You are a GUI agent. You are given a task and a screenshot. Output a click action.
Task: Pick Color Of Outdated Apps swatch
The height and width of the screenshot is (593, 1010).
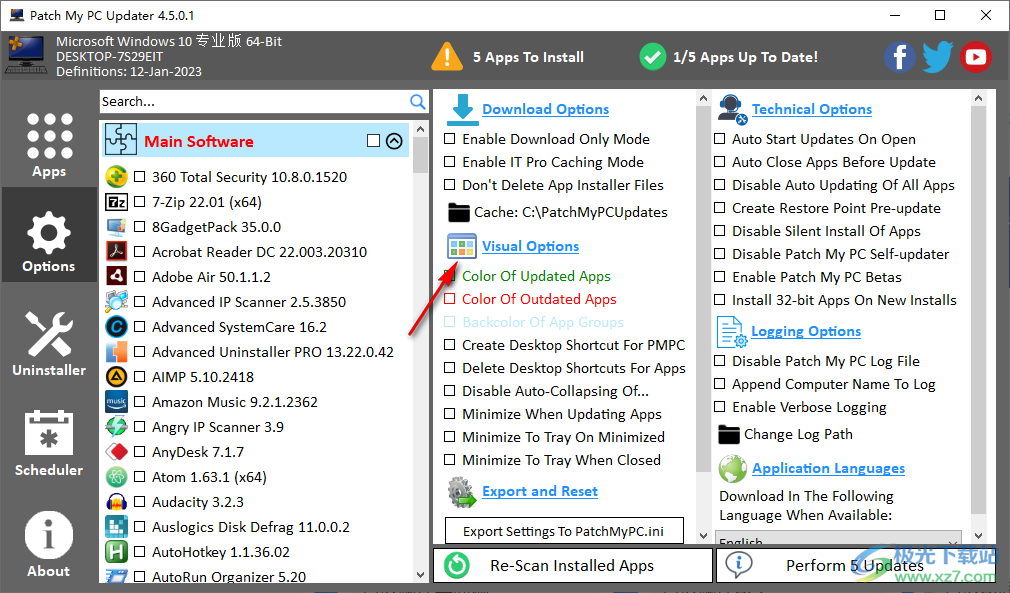click(450, 299)
